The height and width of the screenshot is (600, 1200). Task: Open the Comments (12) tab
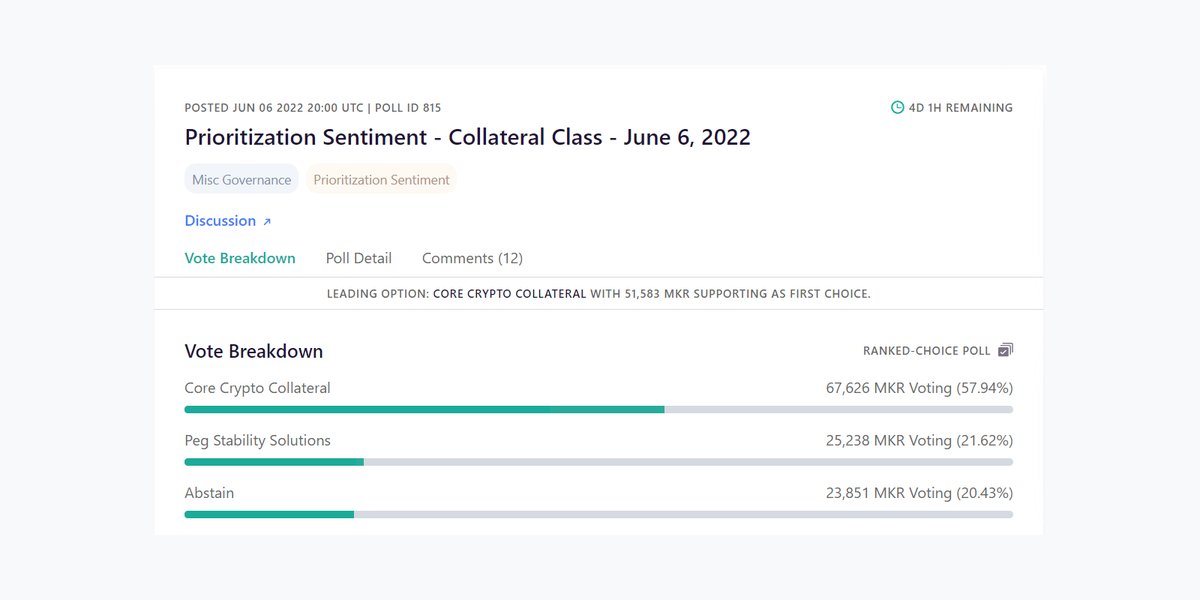coord(472,258)
